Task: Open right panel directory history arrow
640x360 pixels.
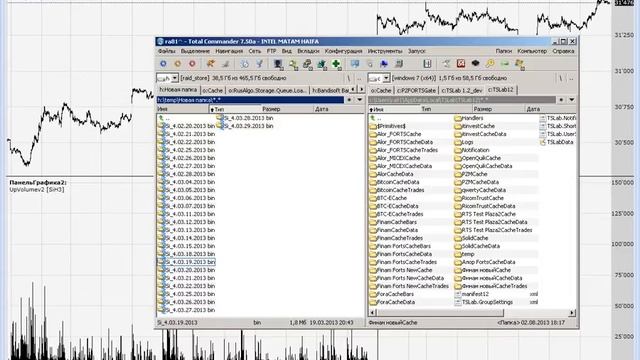Action: (571, 100)
